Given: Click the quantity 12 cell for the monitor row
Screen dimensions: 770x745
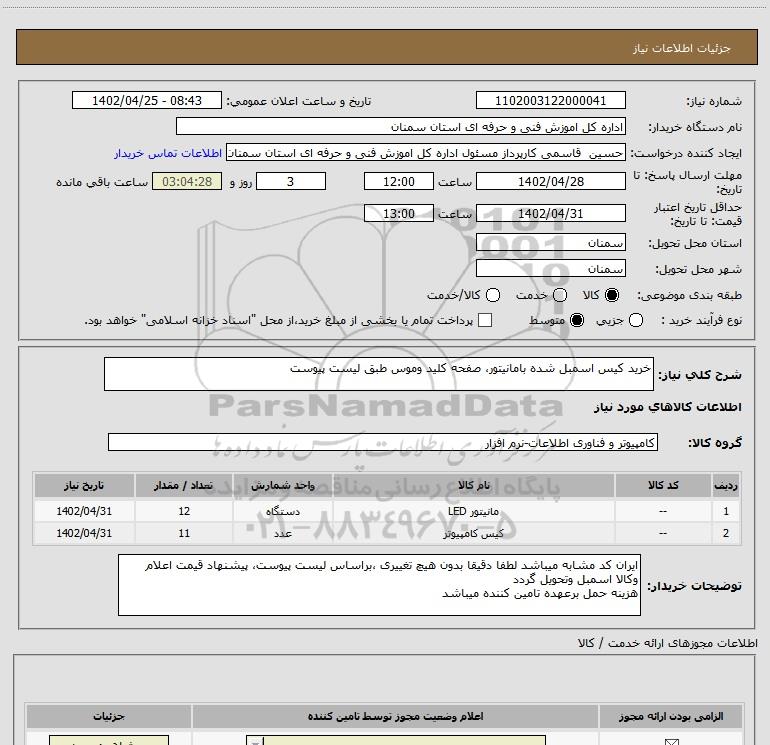Looking at the screenshot, I should pyautogui.click(x=184, y=511).
